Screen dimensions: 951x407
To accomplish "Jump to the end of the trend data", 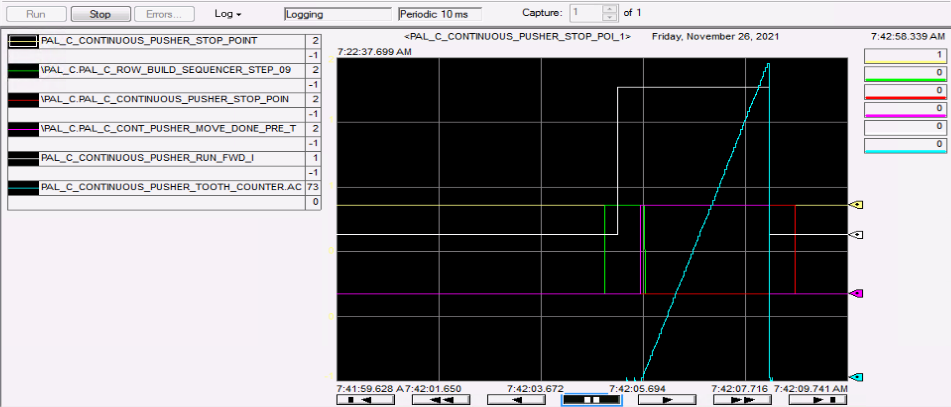I will pyautogui.click(x=818, y=400).
